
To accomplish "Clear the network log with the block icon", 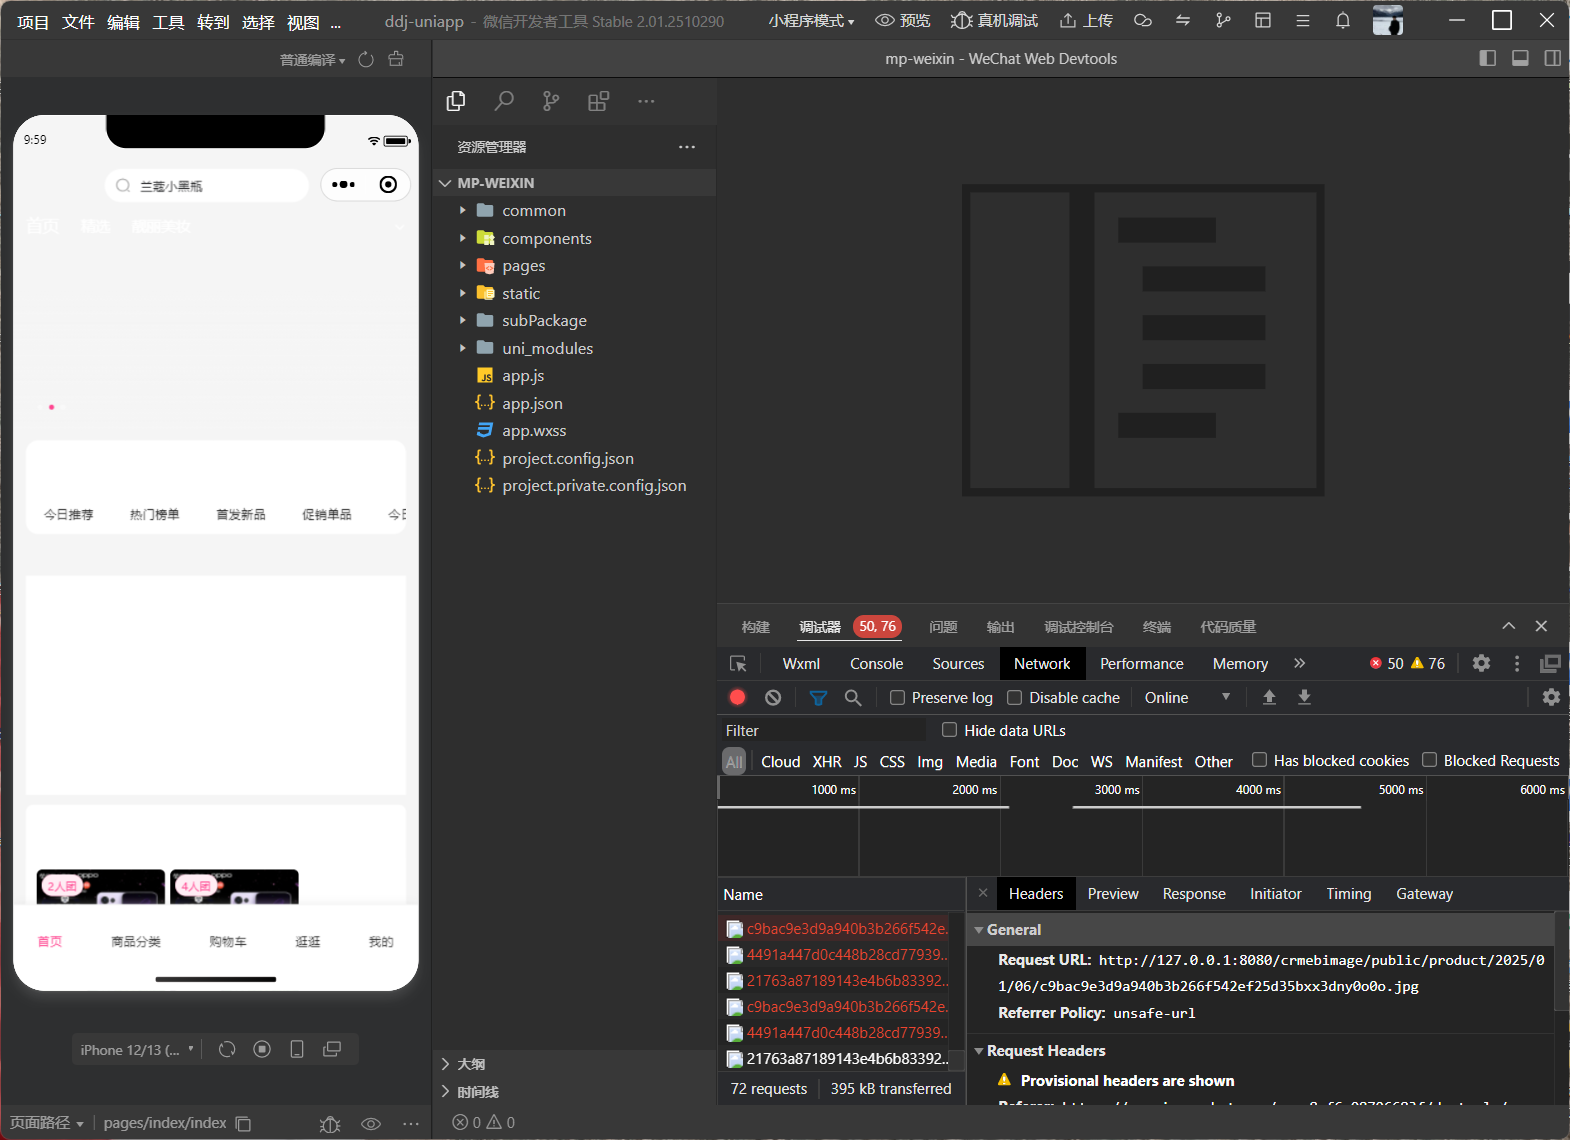I will (x=773, y=697).
